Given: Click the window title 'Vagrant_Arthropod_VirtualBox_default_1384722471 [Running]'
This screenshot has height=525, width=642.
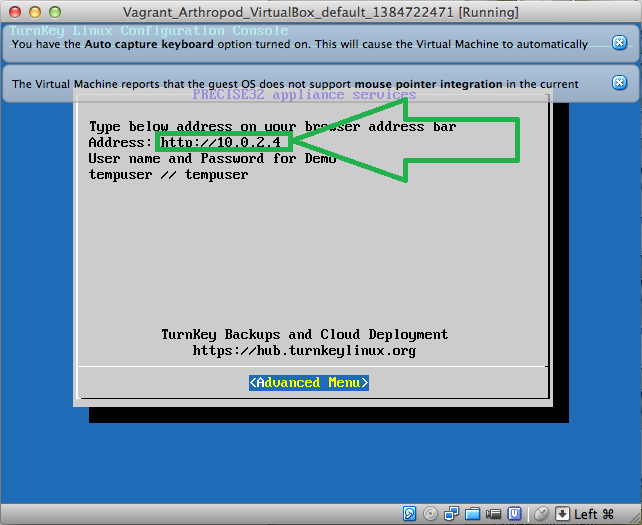Looking at the screenshot, I should (321, 12).
